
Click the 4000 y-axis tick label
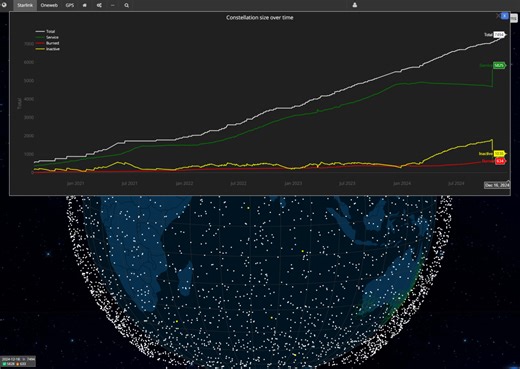[x=29, y=99]
